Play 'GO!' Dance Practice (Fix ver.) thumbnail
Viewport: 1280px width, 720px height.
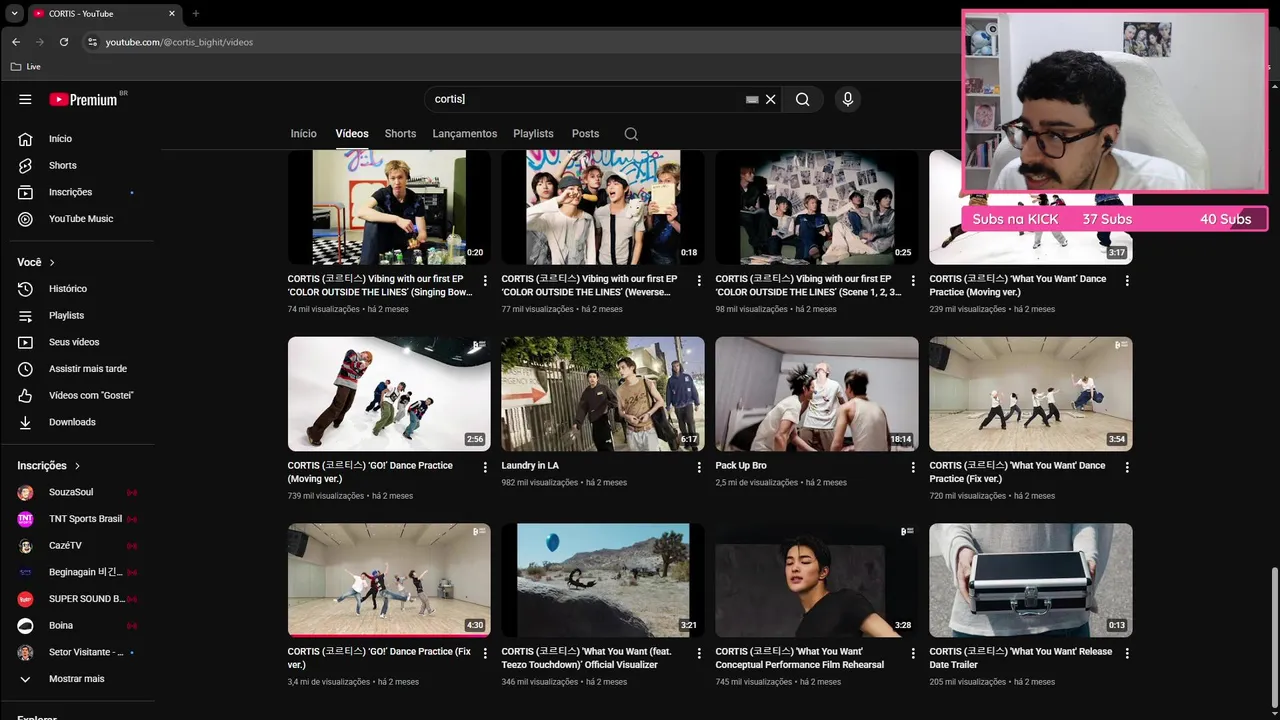pos(389,580)
